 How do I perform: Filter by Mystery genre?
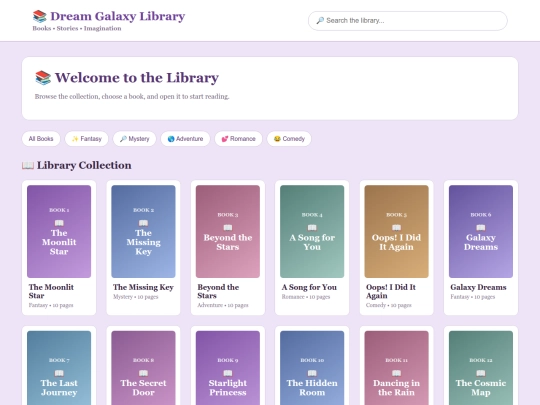pos(134,139)
